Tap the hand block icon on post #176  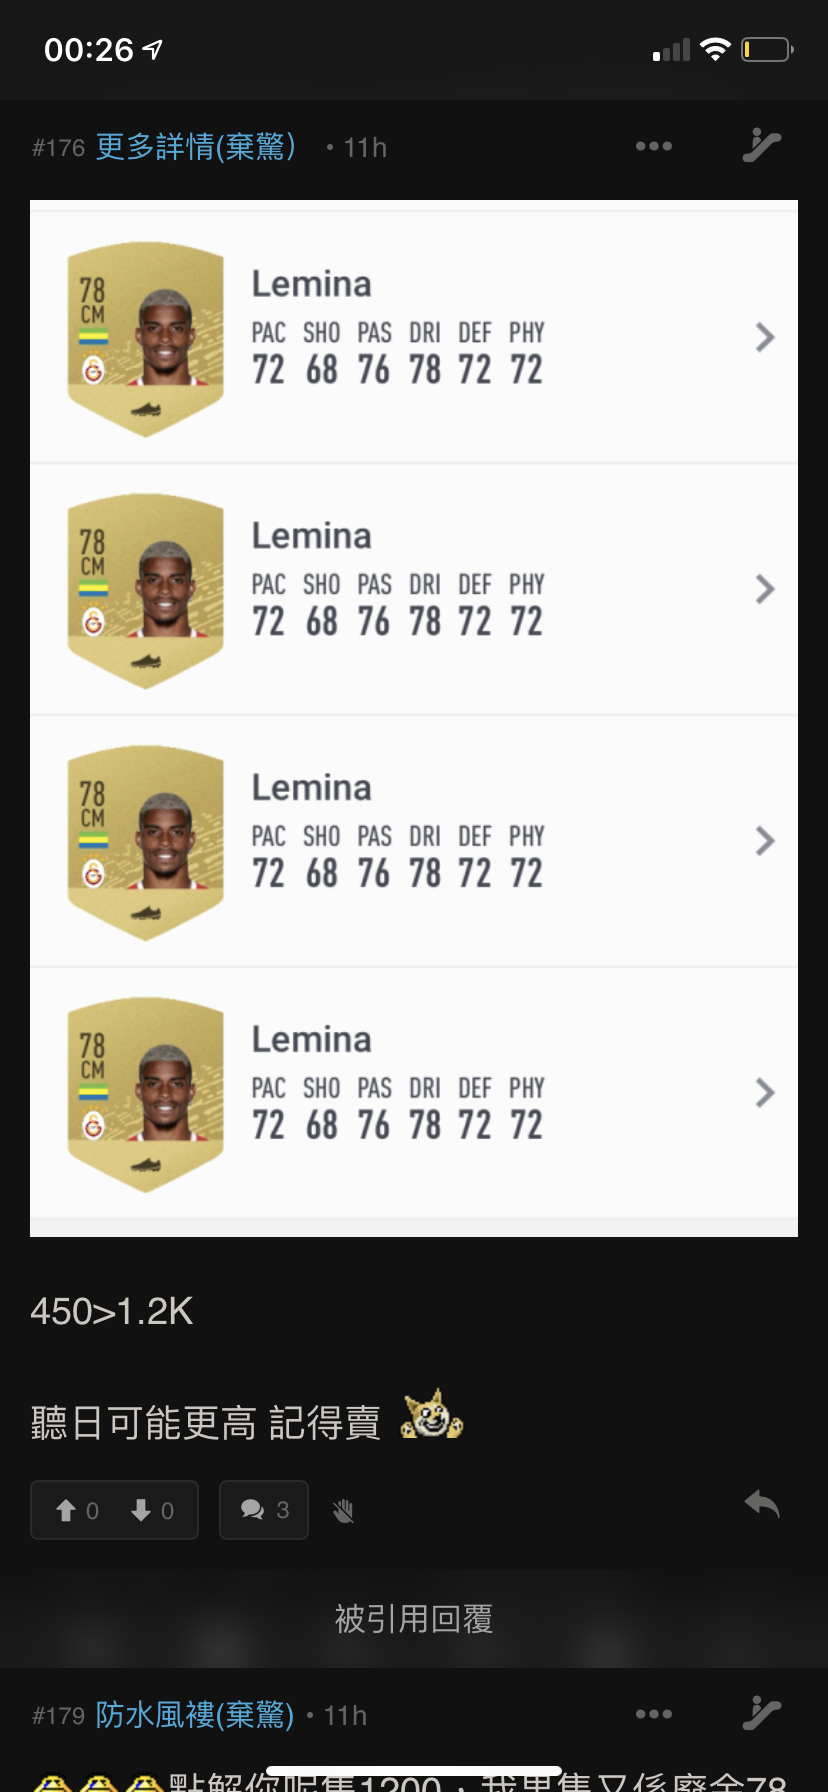[343, 1511]
